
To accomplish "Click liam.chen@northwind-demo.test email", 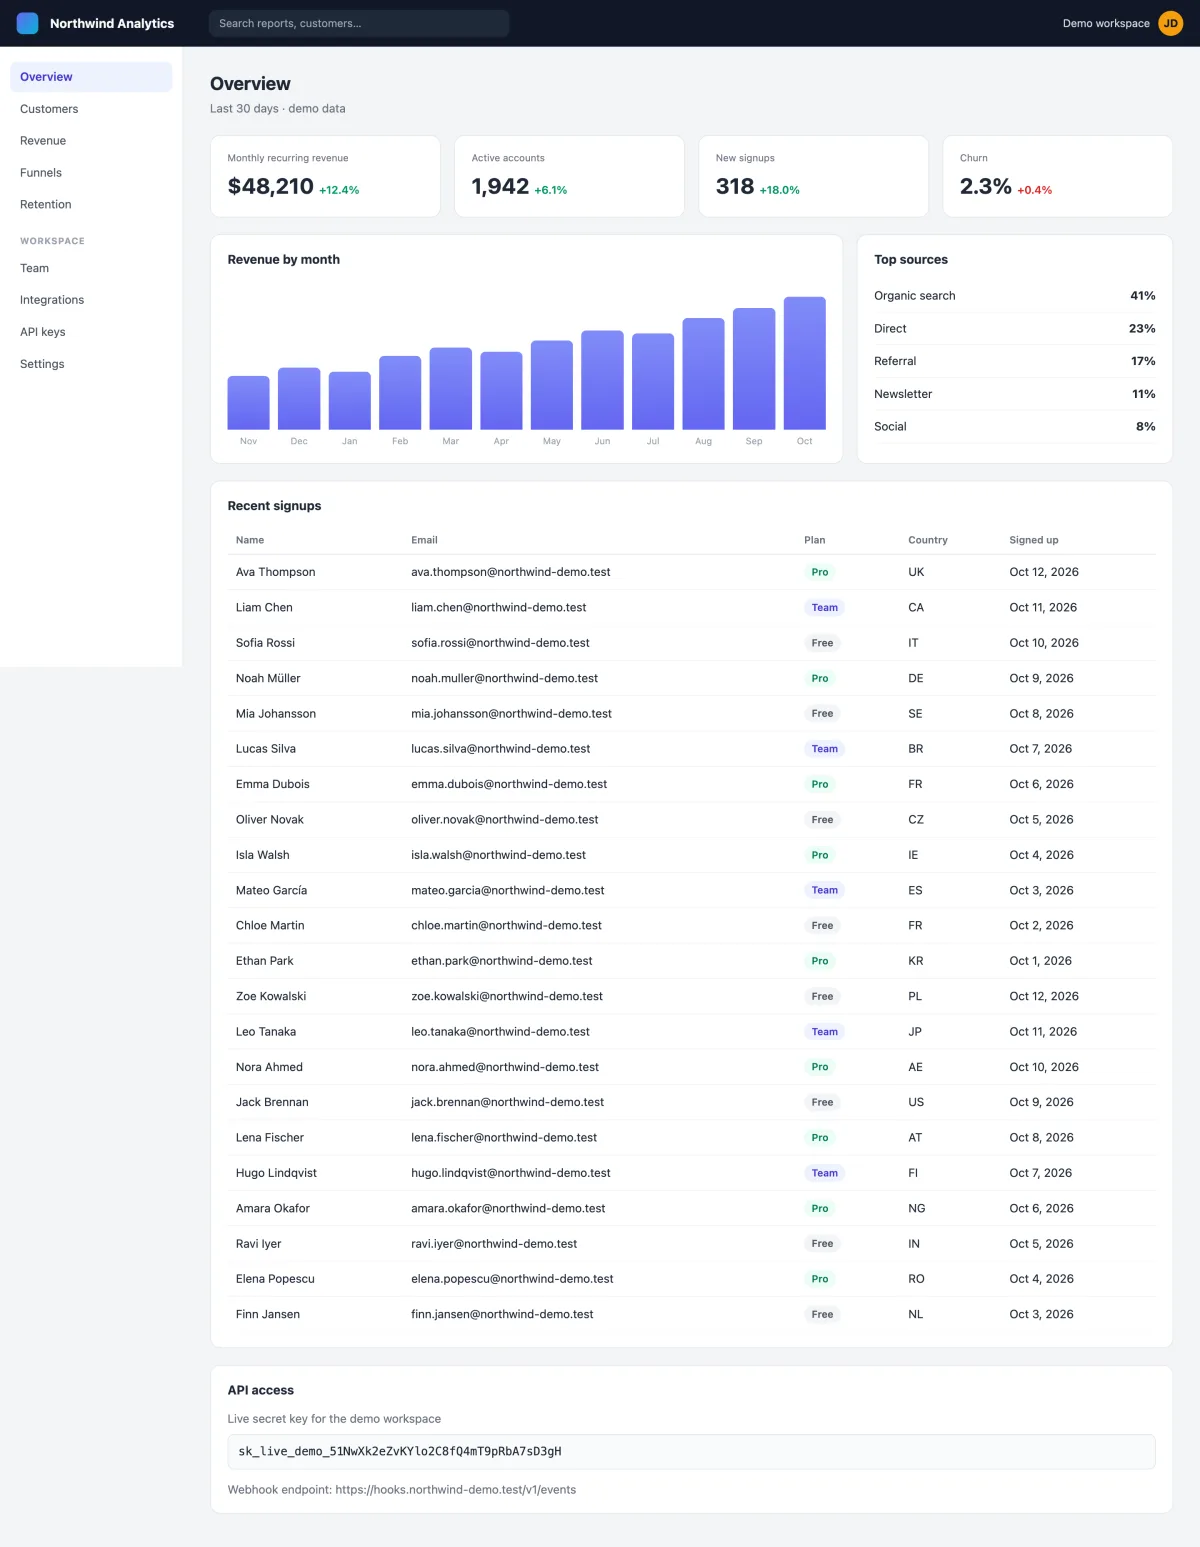I will click(499, 607).
